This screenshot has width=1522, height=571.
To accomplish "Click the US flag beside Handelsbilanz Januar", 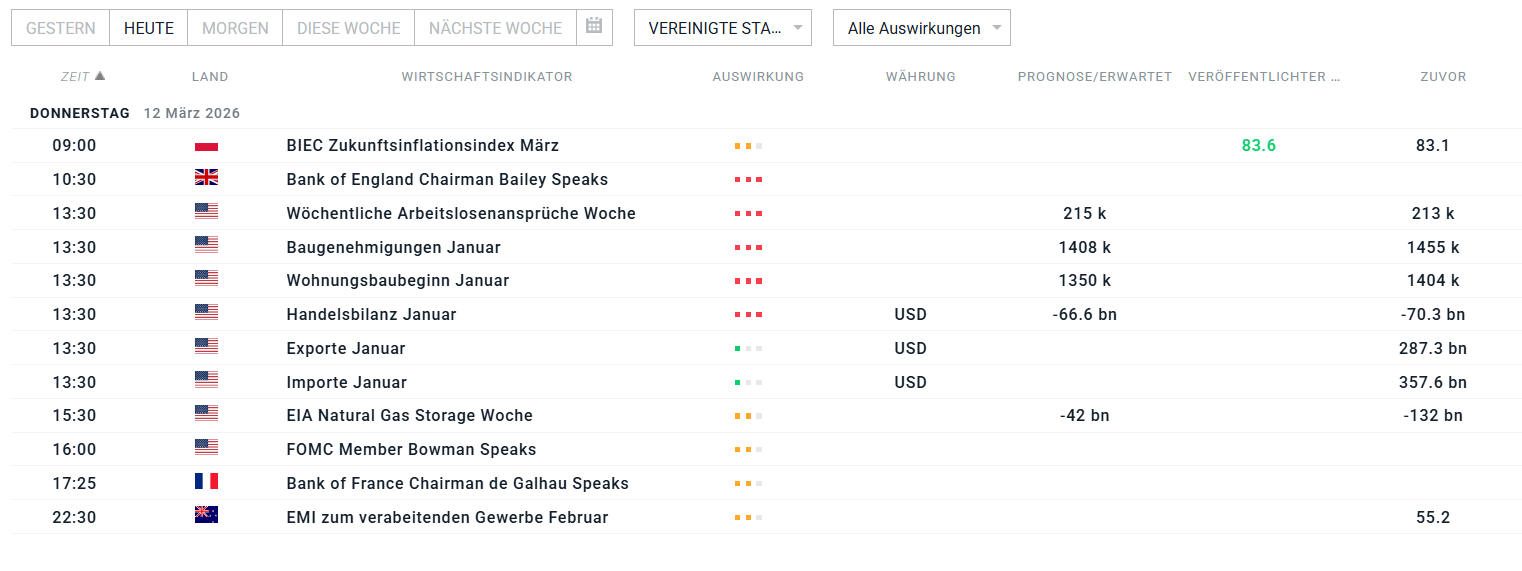I will [x=206, y=314].
